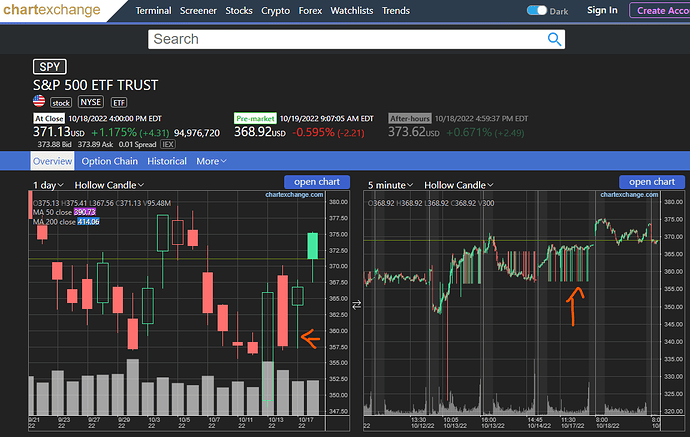Click open chart above daily chart
Screen dimensions: 690x437
point(317,182)
